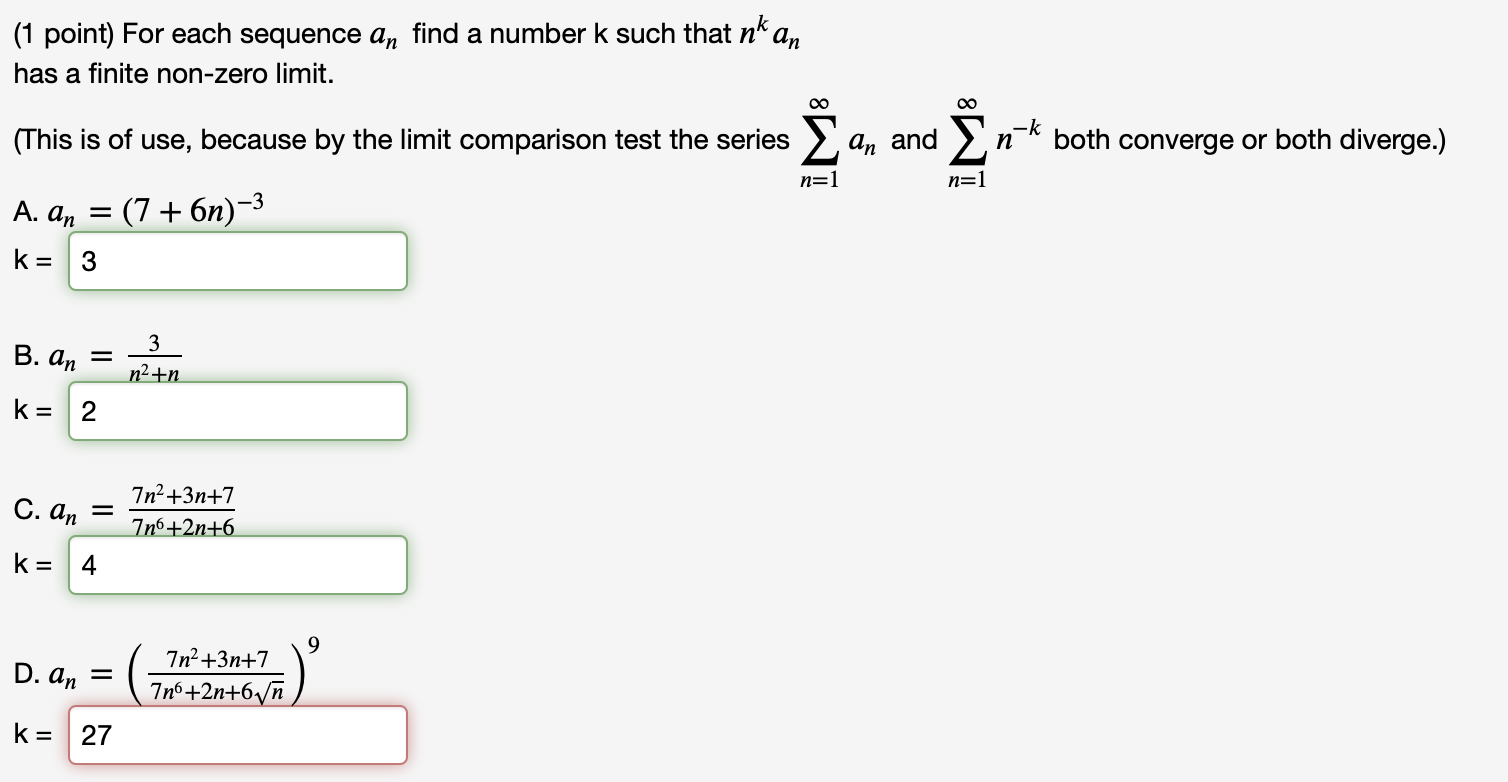
Task: Click the k input field for part B
Action: [237, 411]
